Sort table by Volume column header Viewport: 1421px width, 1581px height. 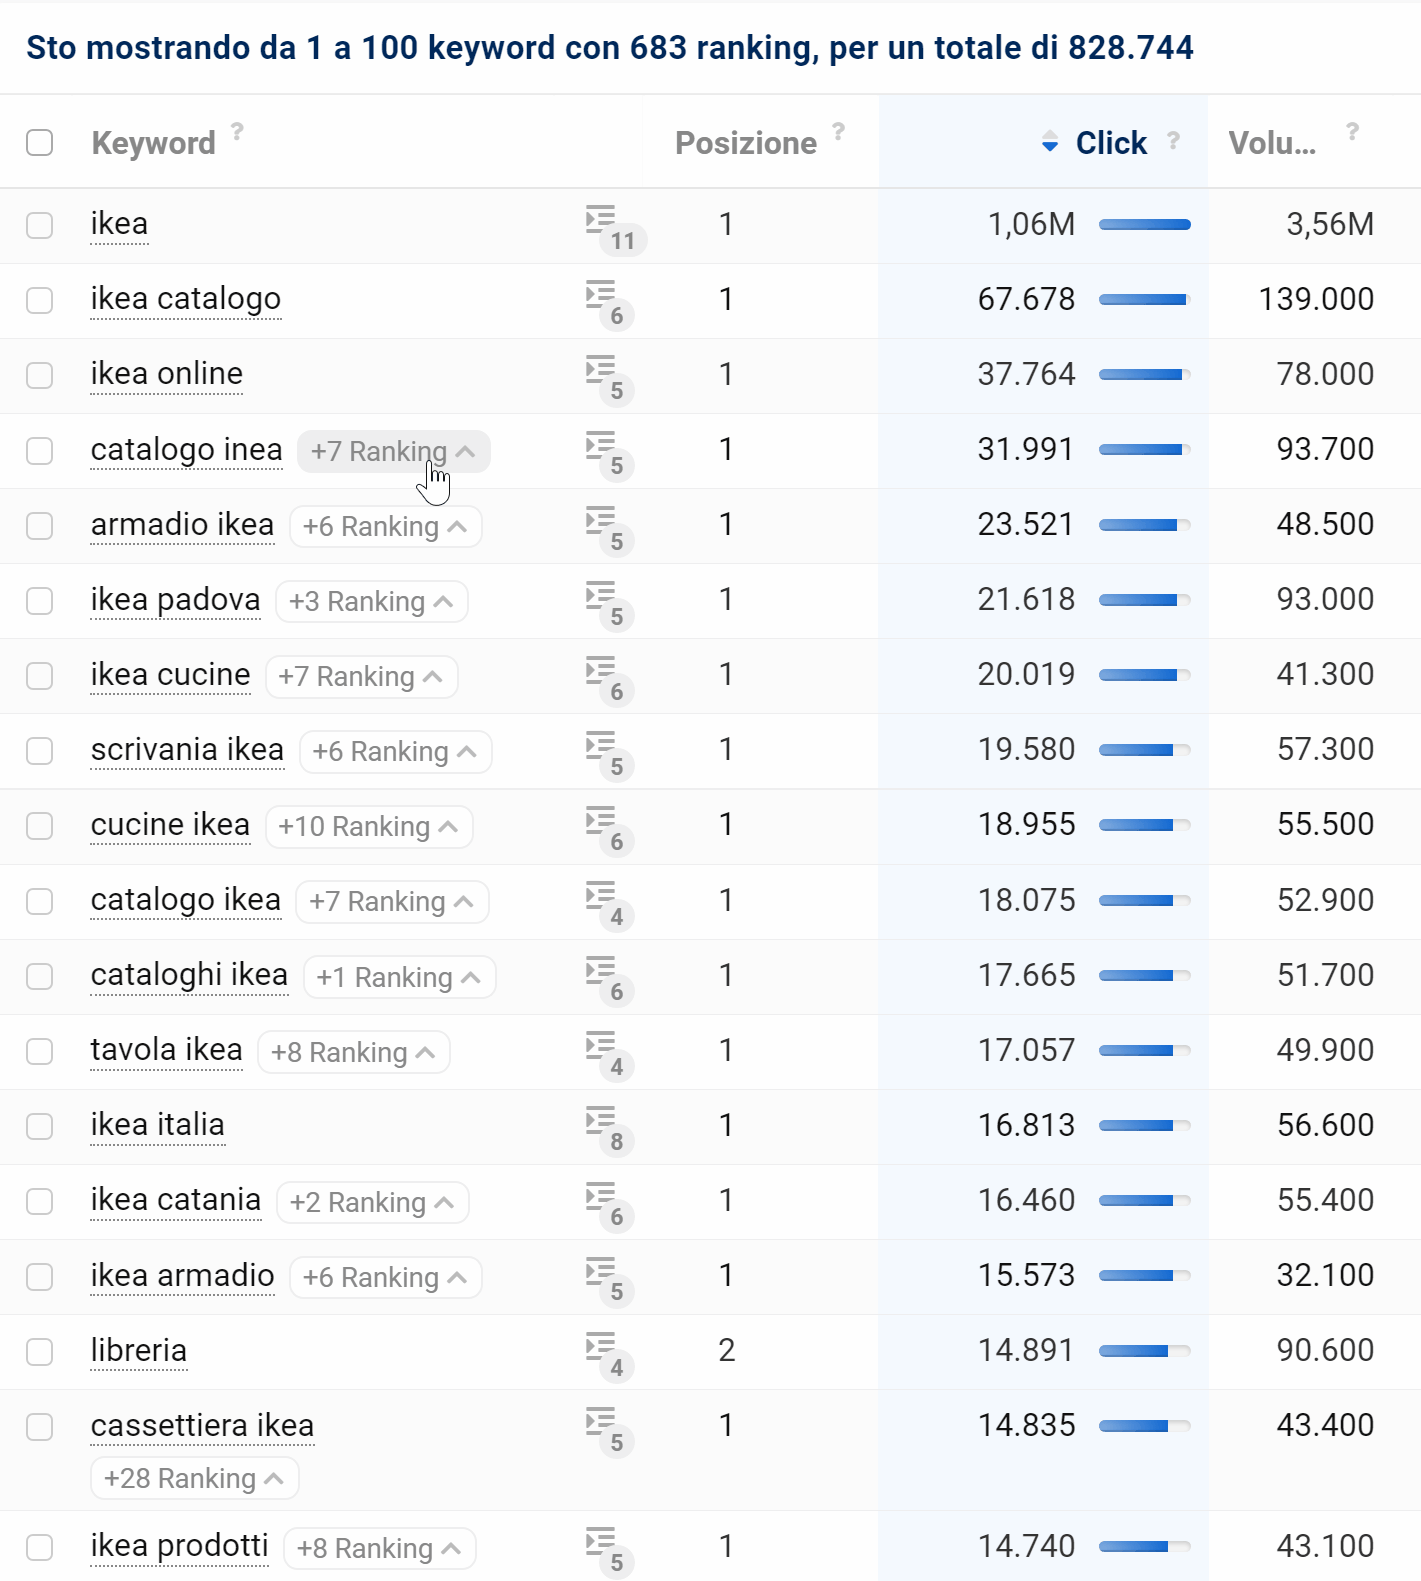pos(1272,143)
